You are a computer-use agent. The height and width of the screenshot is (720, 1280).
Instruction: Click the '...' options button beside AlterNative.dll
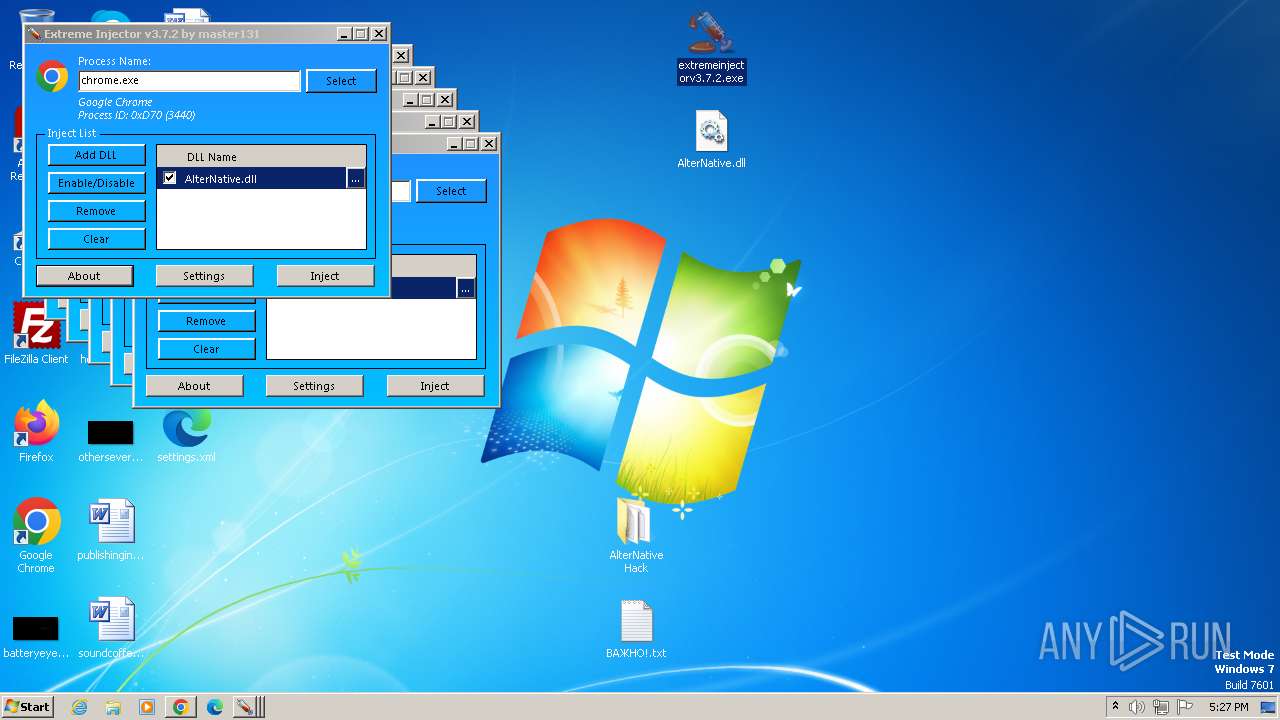356,179
